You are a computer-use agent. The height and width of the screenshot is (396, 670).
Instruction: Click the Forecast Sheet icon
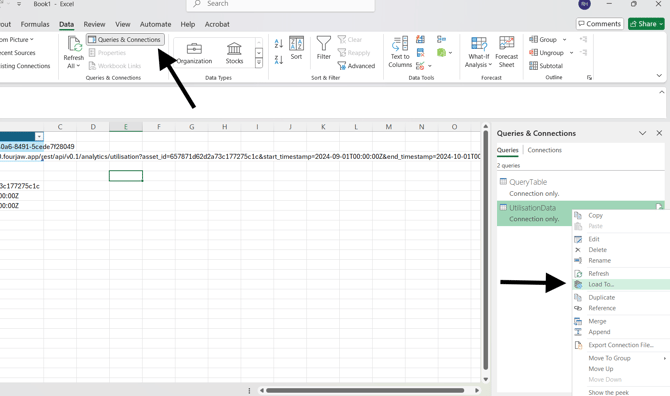pos(506,43)
